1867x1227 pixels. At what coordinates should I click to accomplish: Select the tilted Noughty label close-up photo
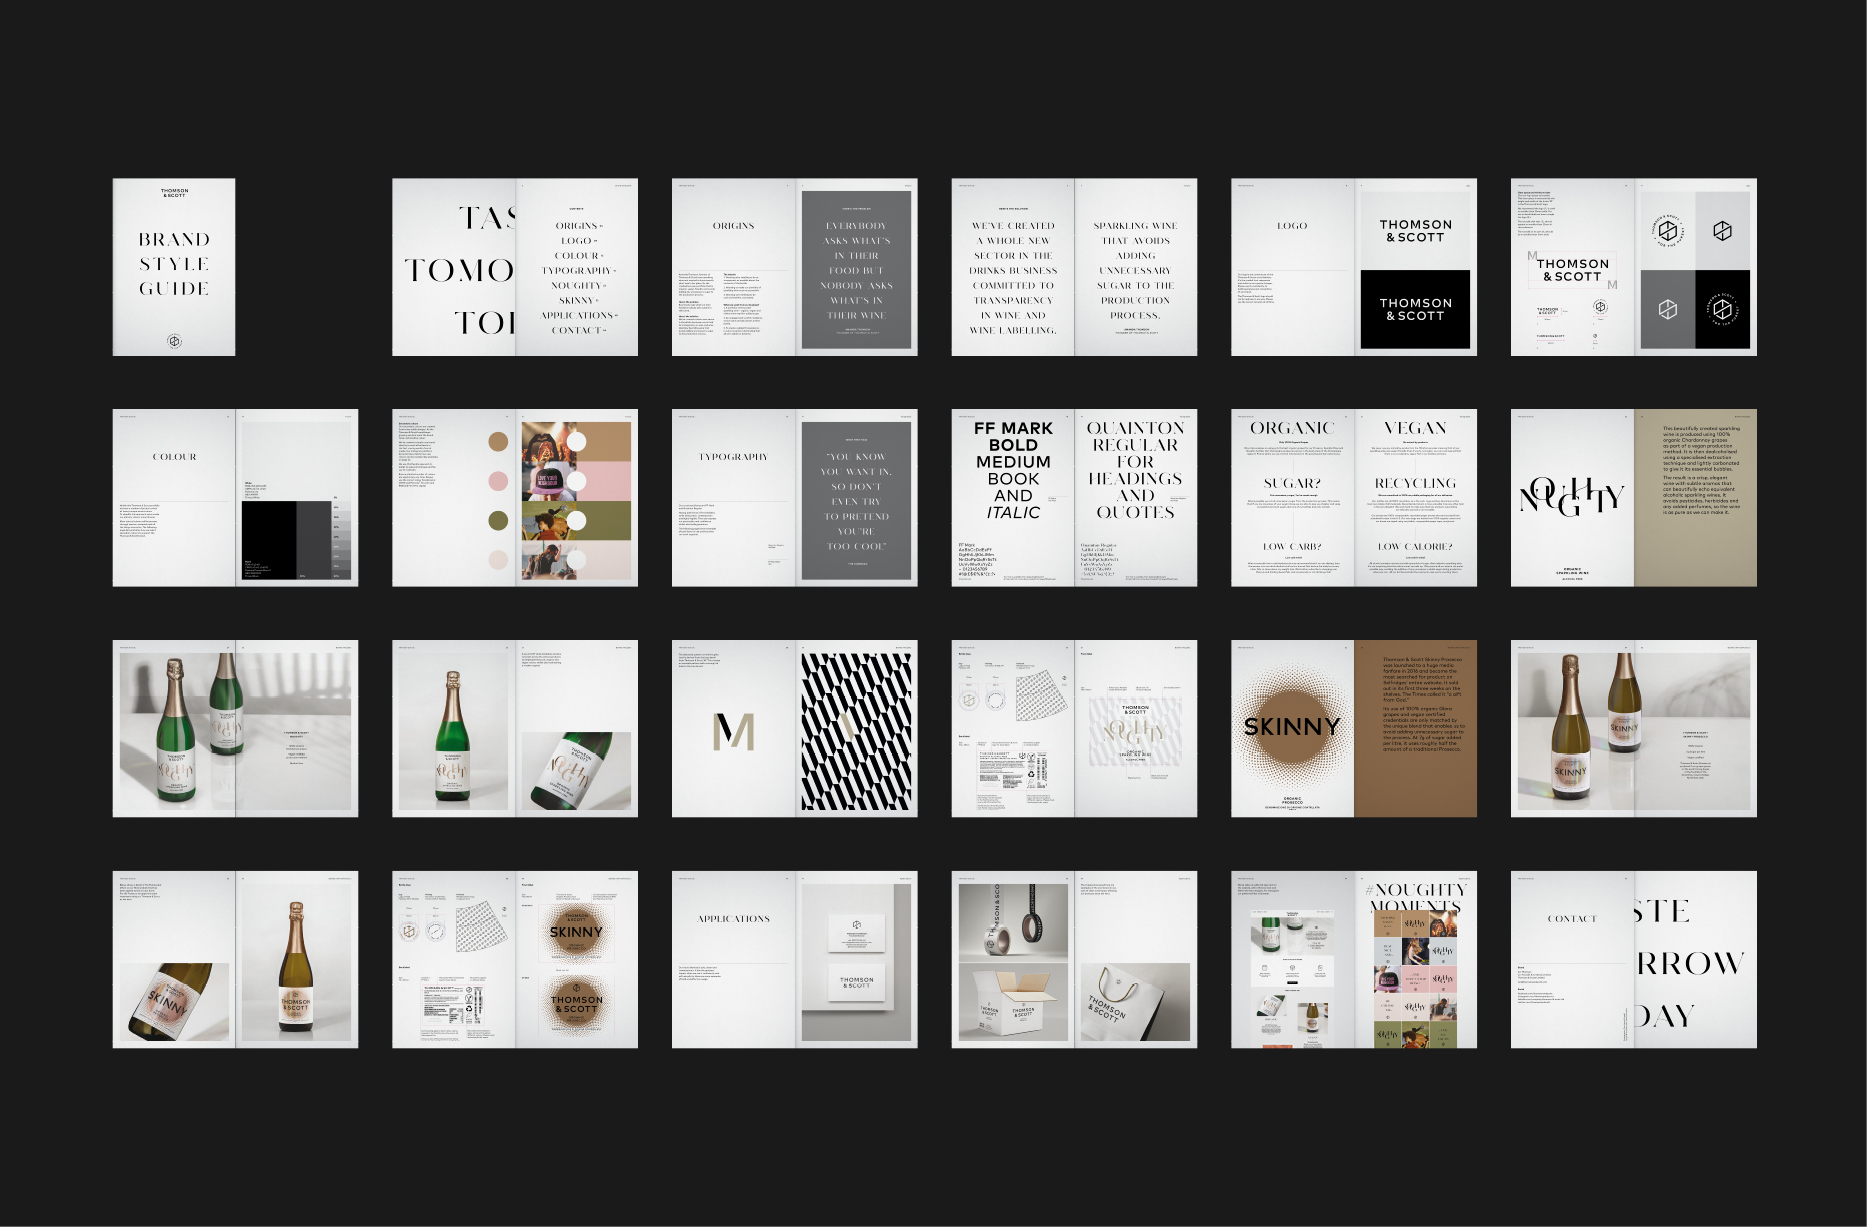point(576,771)
